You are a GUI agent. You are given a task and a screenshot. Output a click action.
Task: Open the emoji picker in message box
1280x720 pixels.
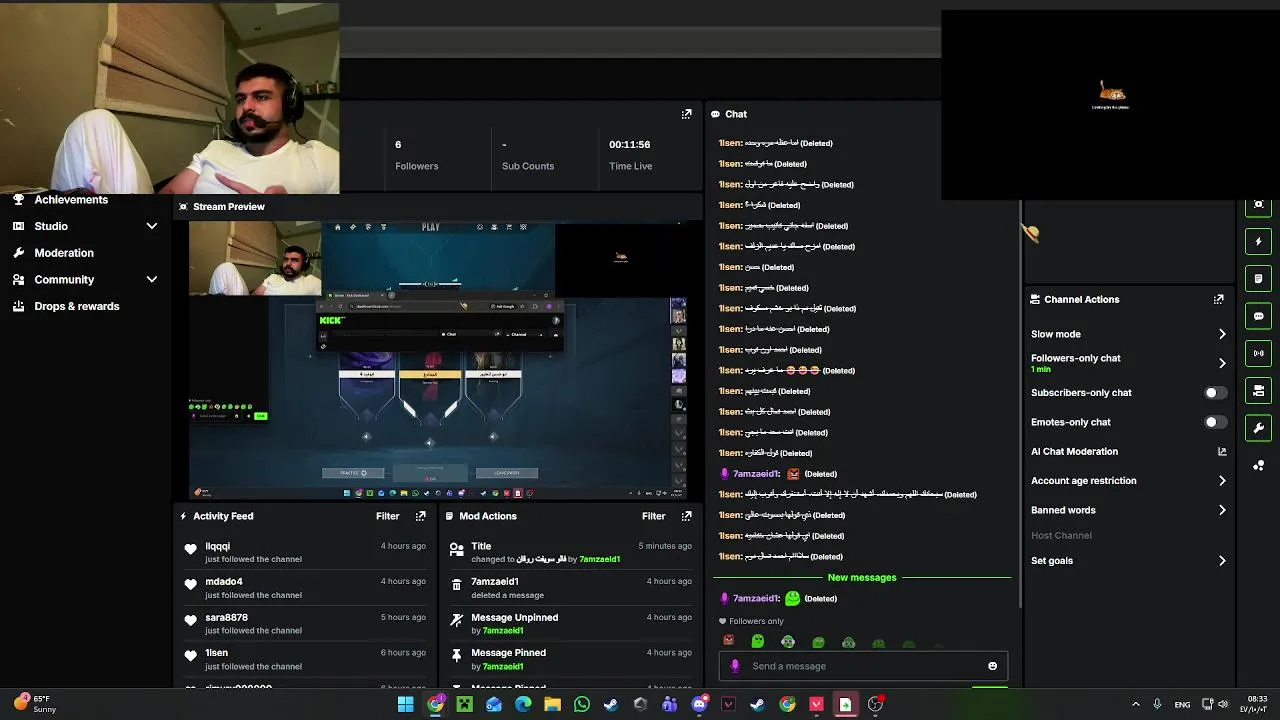tap(992, 666)
